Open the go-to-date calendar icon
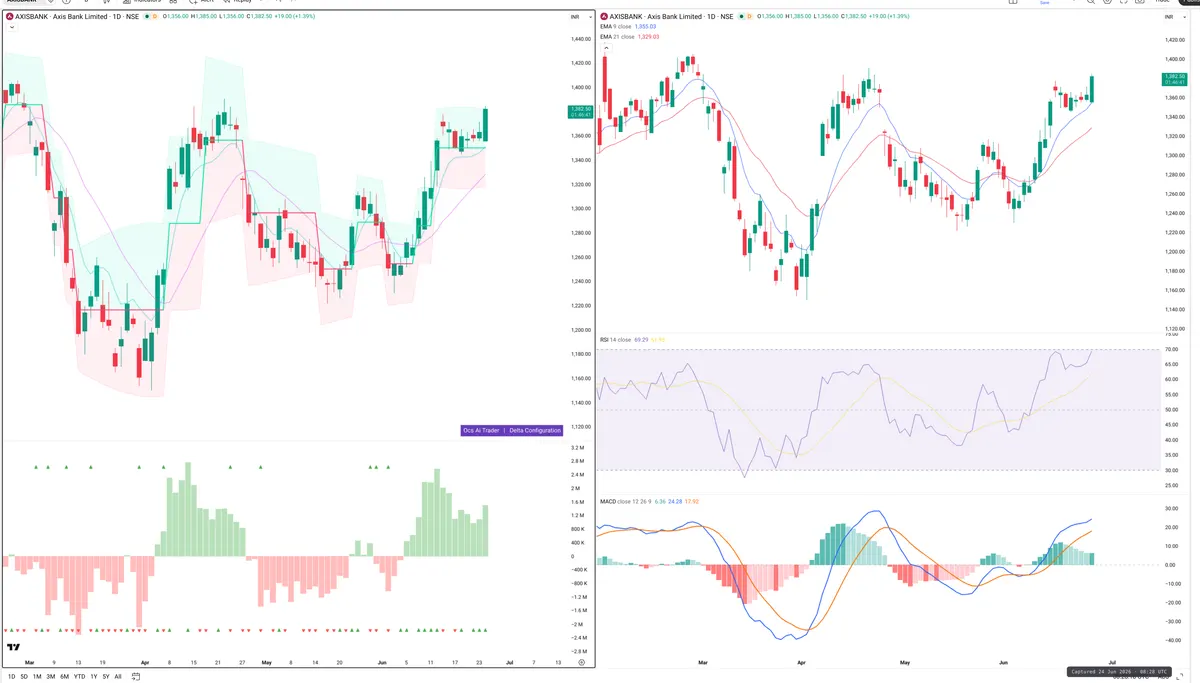This screenshot has height=683, width=1200. pyautogui.click(x=134, y=676)
